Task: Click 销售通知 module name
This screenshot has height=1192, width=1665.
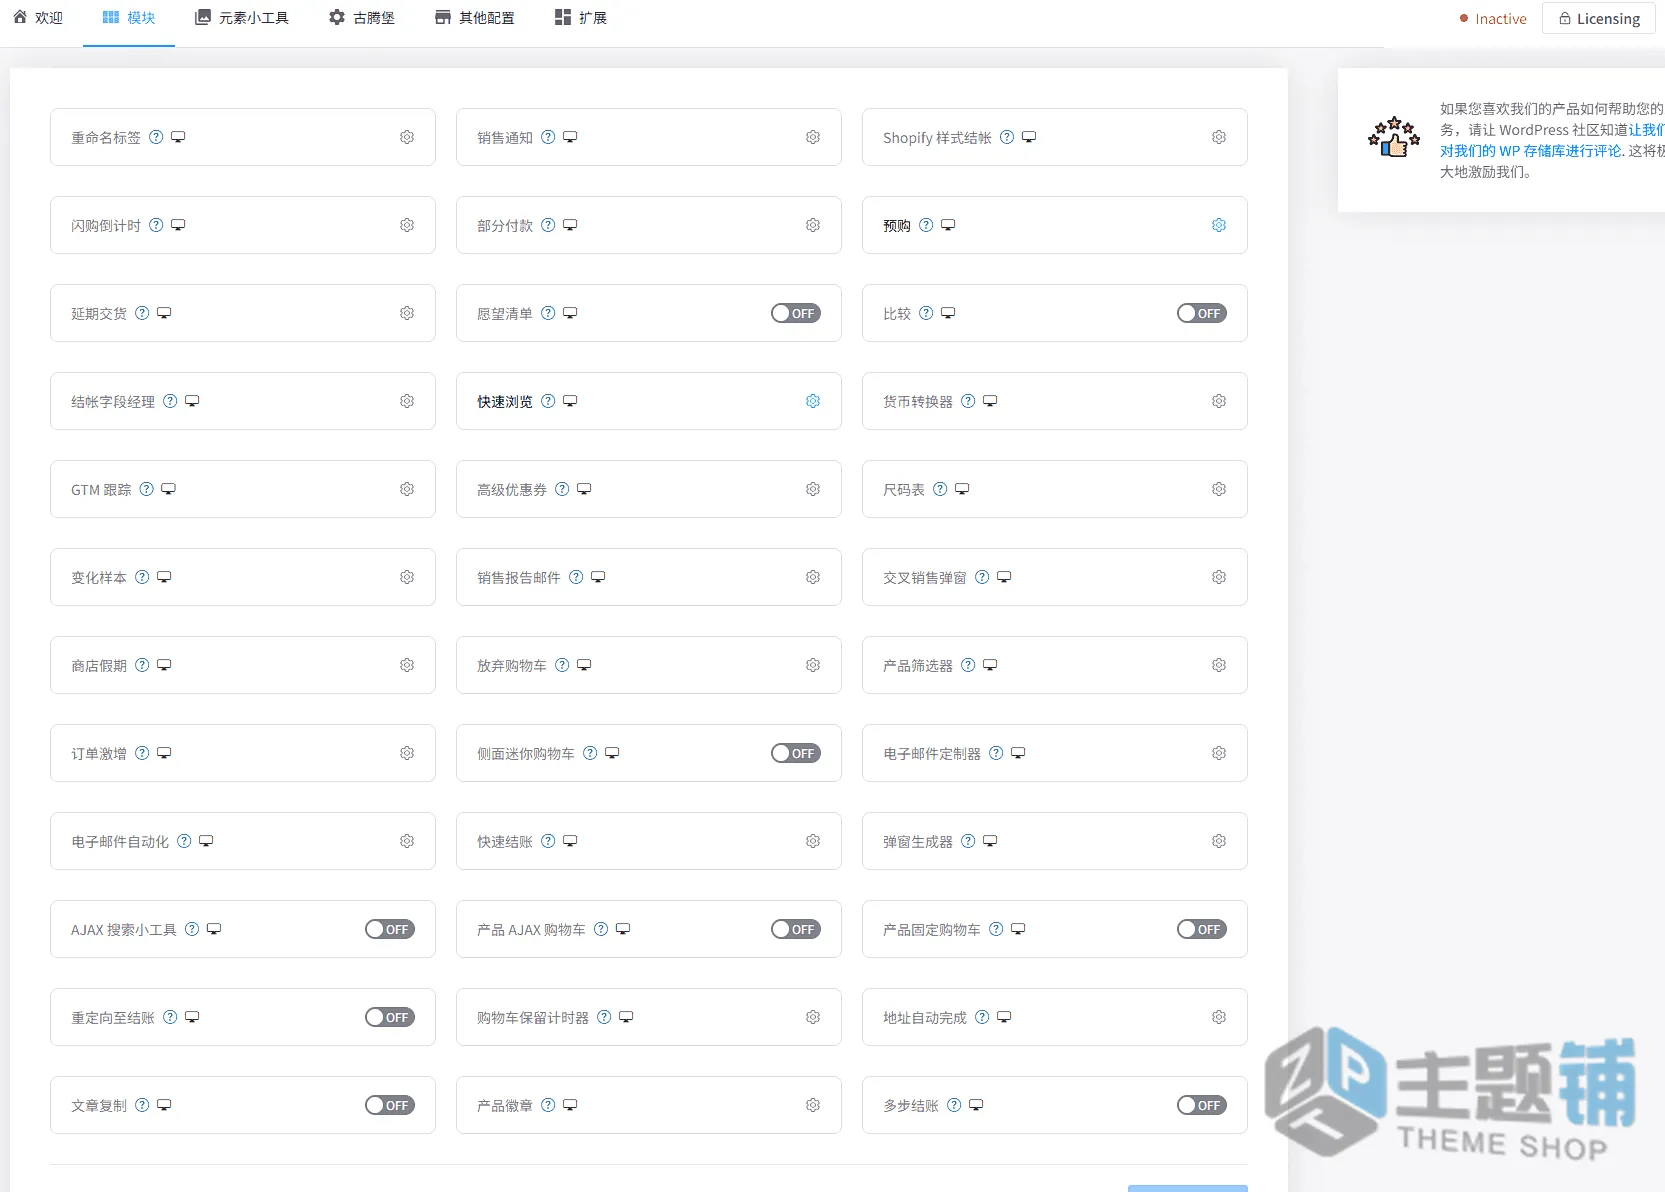Action: click(x=505, y=137)
